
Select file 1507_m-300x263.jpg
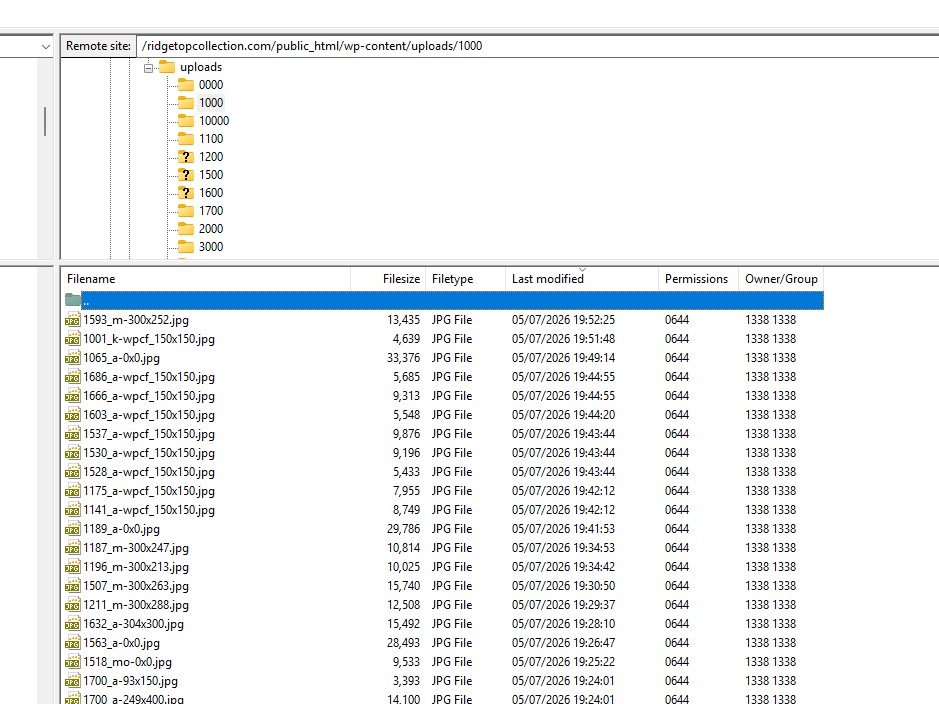pos(135,586)
